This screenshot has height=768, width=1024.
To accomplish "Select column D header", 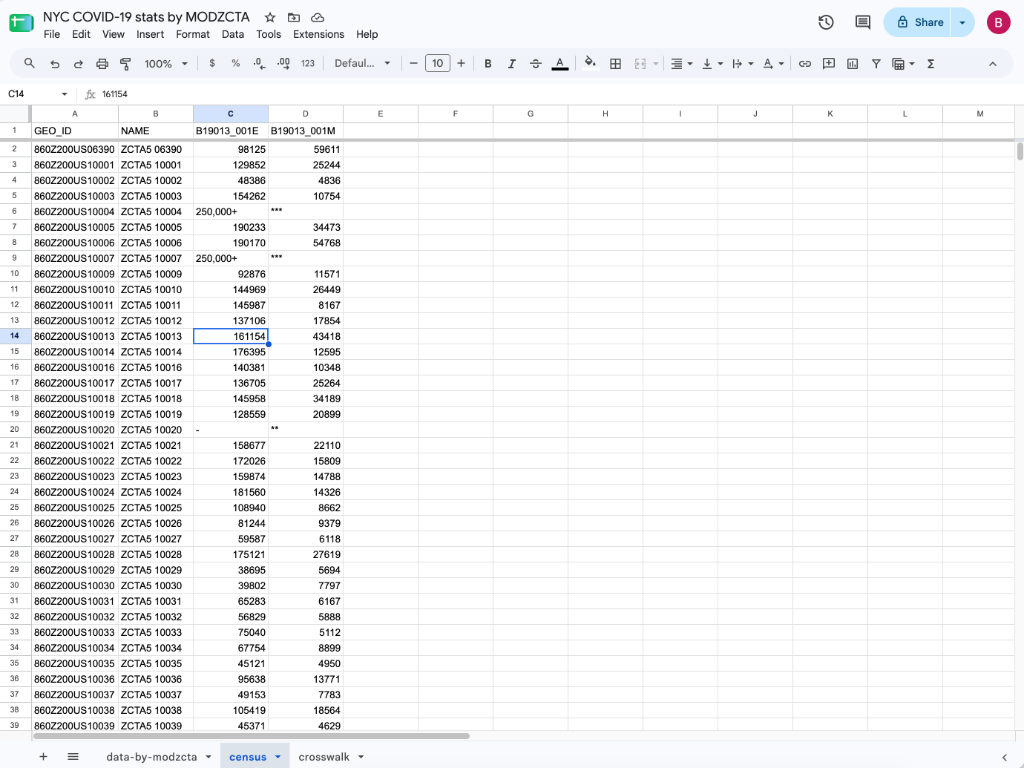I will (x=306, y=114).
